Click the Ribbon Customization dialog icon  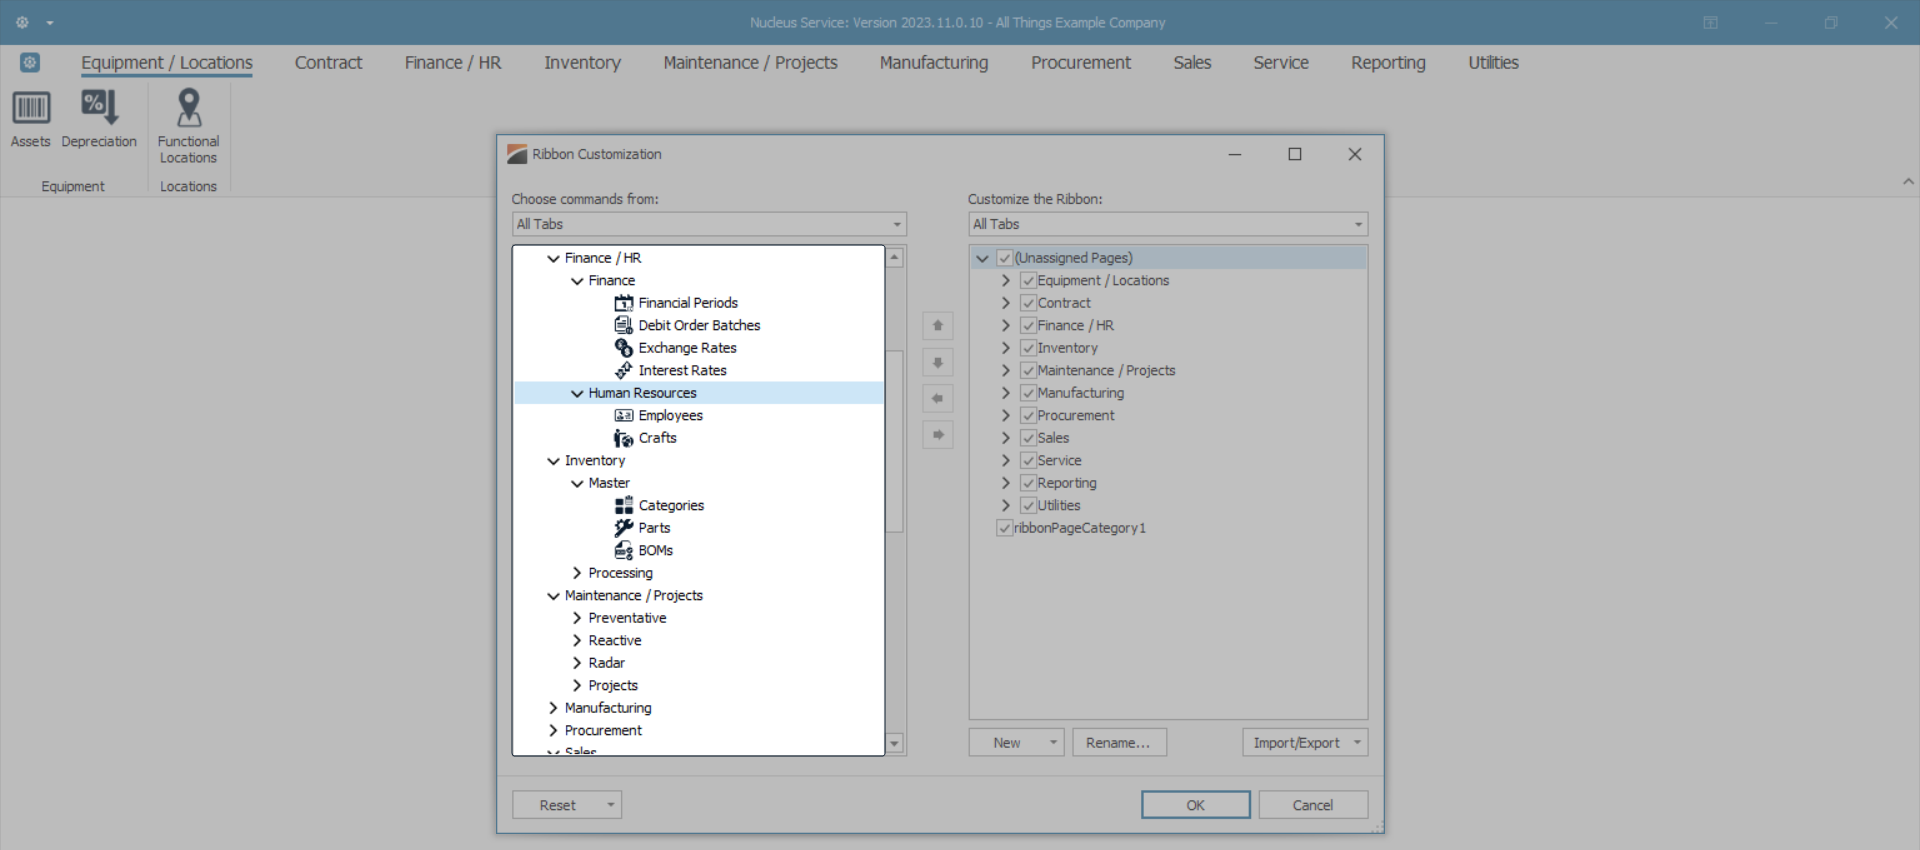[x=517, y=154]
